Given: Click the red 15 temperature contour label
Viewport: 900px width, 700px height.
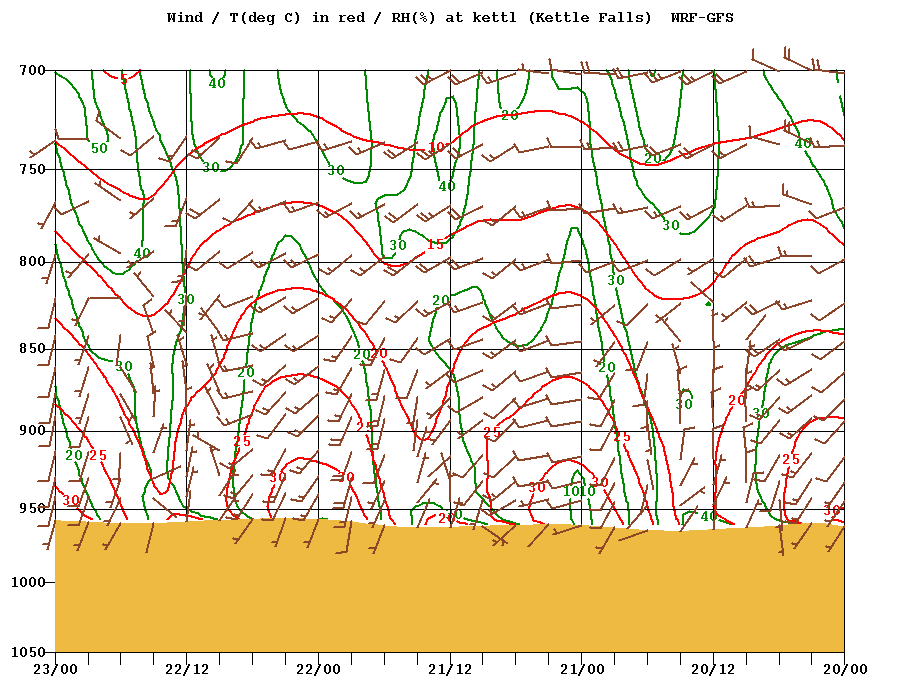Looking at the screenshot, I should pyautogui.click(x=435, y=244).
